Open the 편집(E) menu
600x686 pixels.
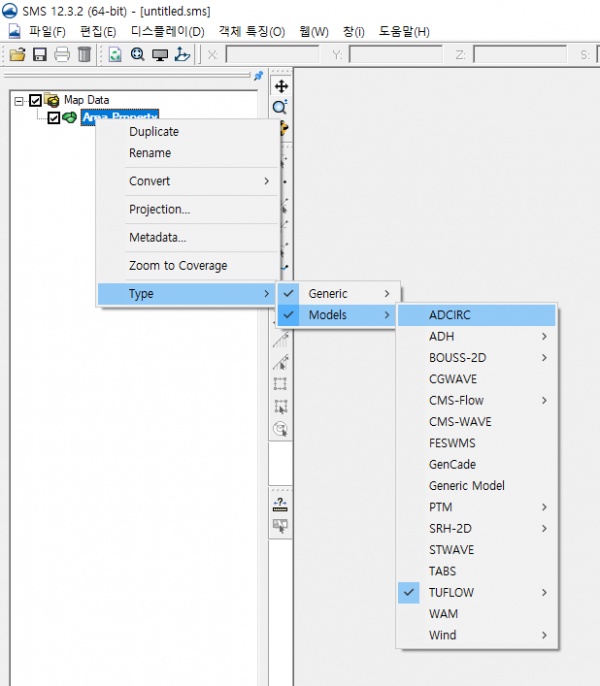[98, 32]
